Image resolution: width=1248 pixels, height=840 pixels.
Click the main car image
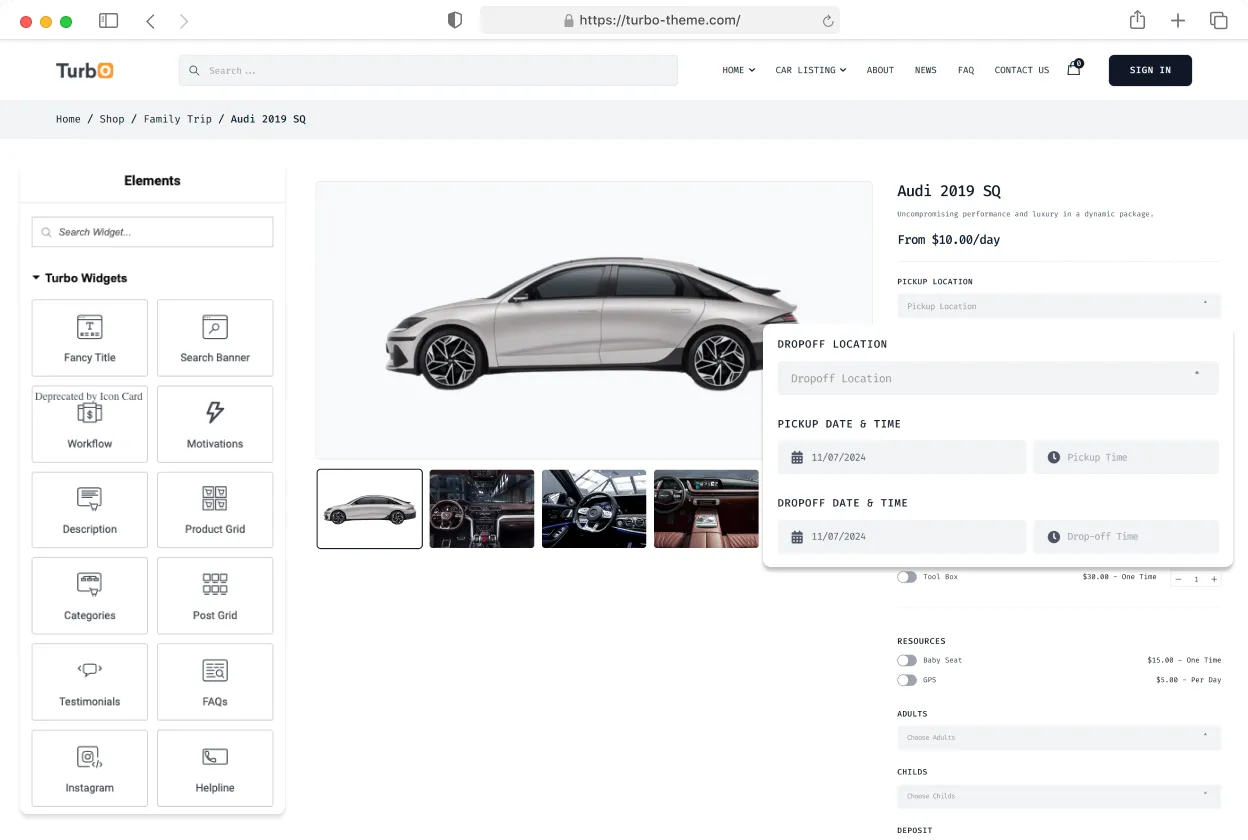[594, 320]
